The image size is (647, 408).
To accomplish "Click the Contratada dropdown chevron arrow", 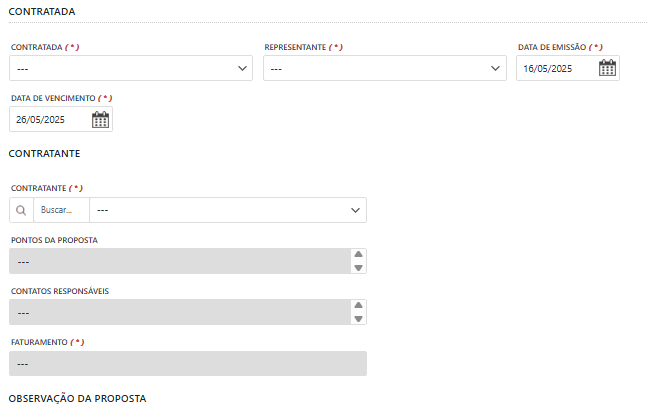I will click(x=242, y=68).
